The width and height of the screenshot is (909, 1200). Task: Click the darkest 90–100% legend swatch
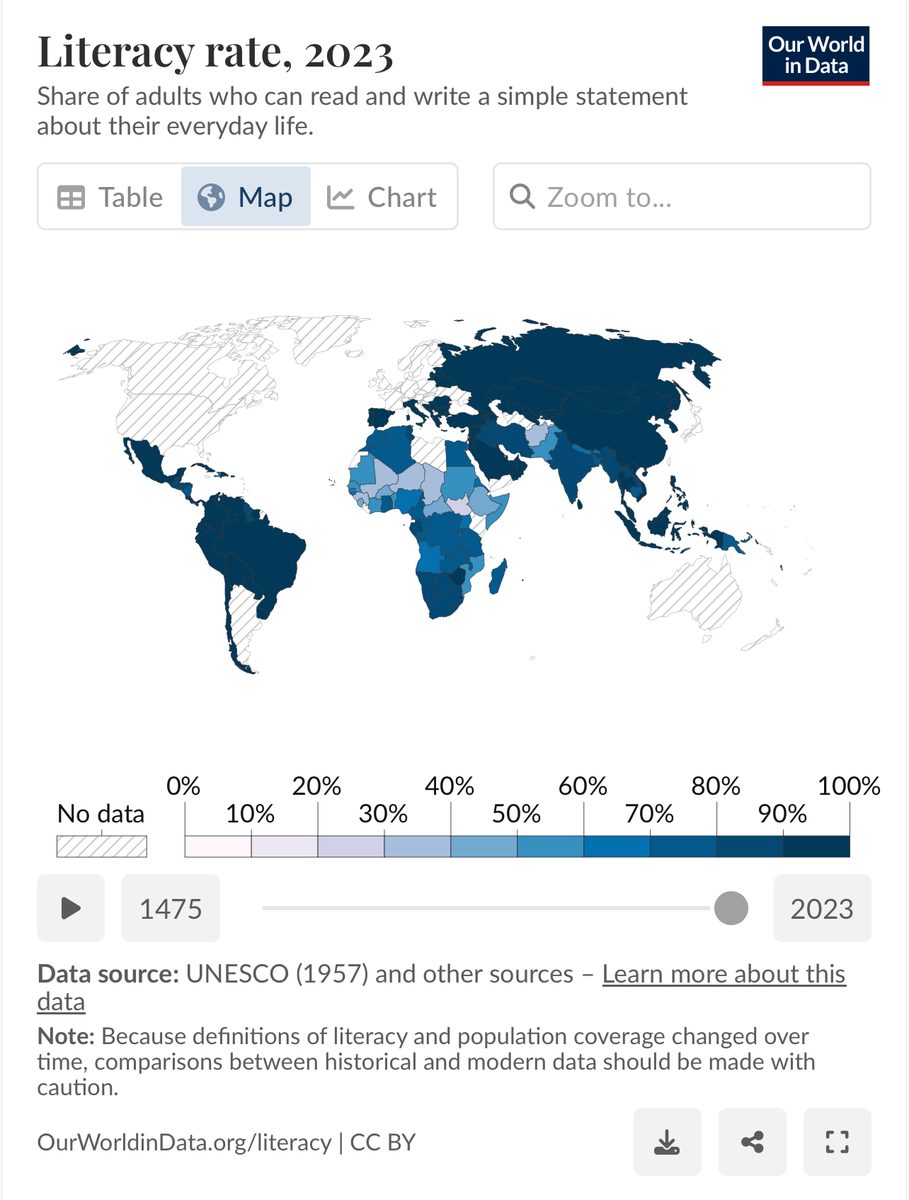[816, 846]
